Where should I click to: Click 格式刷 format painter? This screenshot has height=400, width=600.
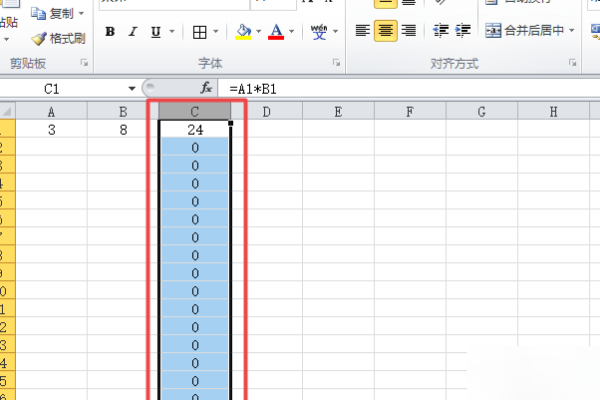(58, 39)
